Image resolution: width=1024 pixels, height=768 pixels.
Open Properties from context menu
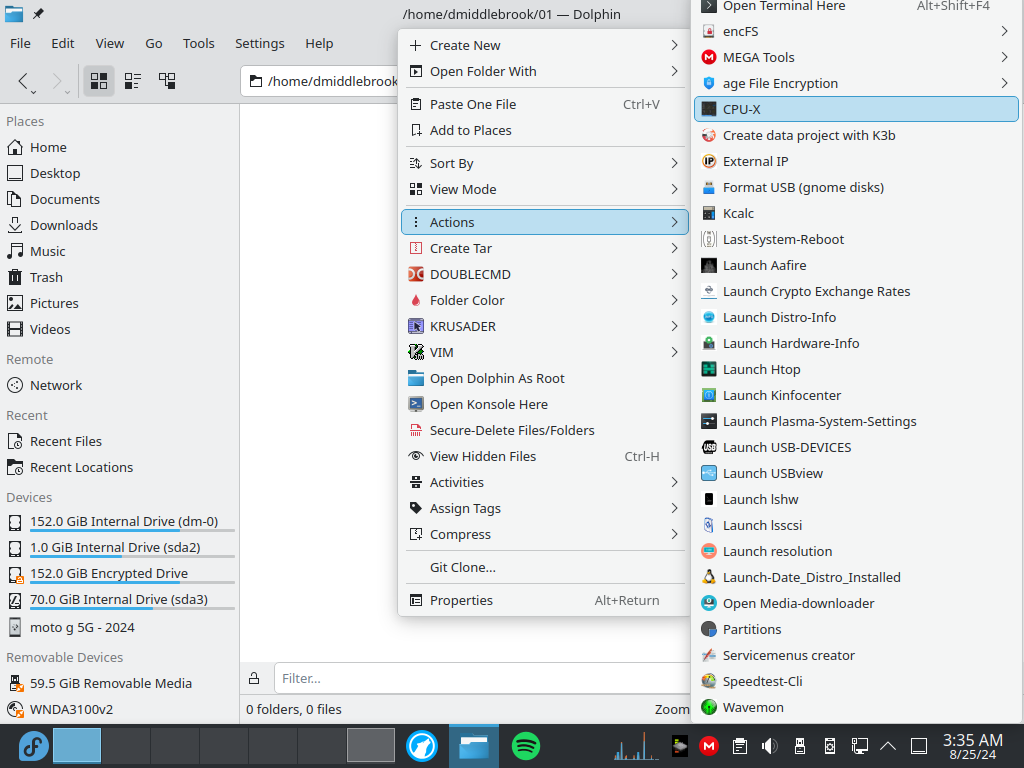pyautogui.click(x=544, y=600)
